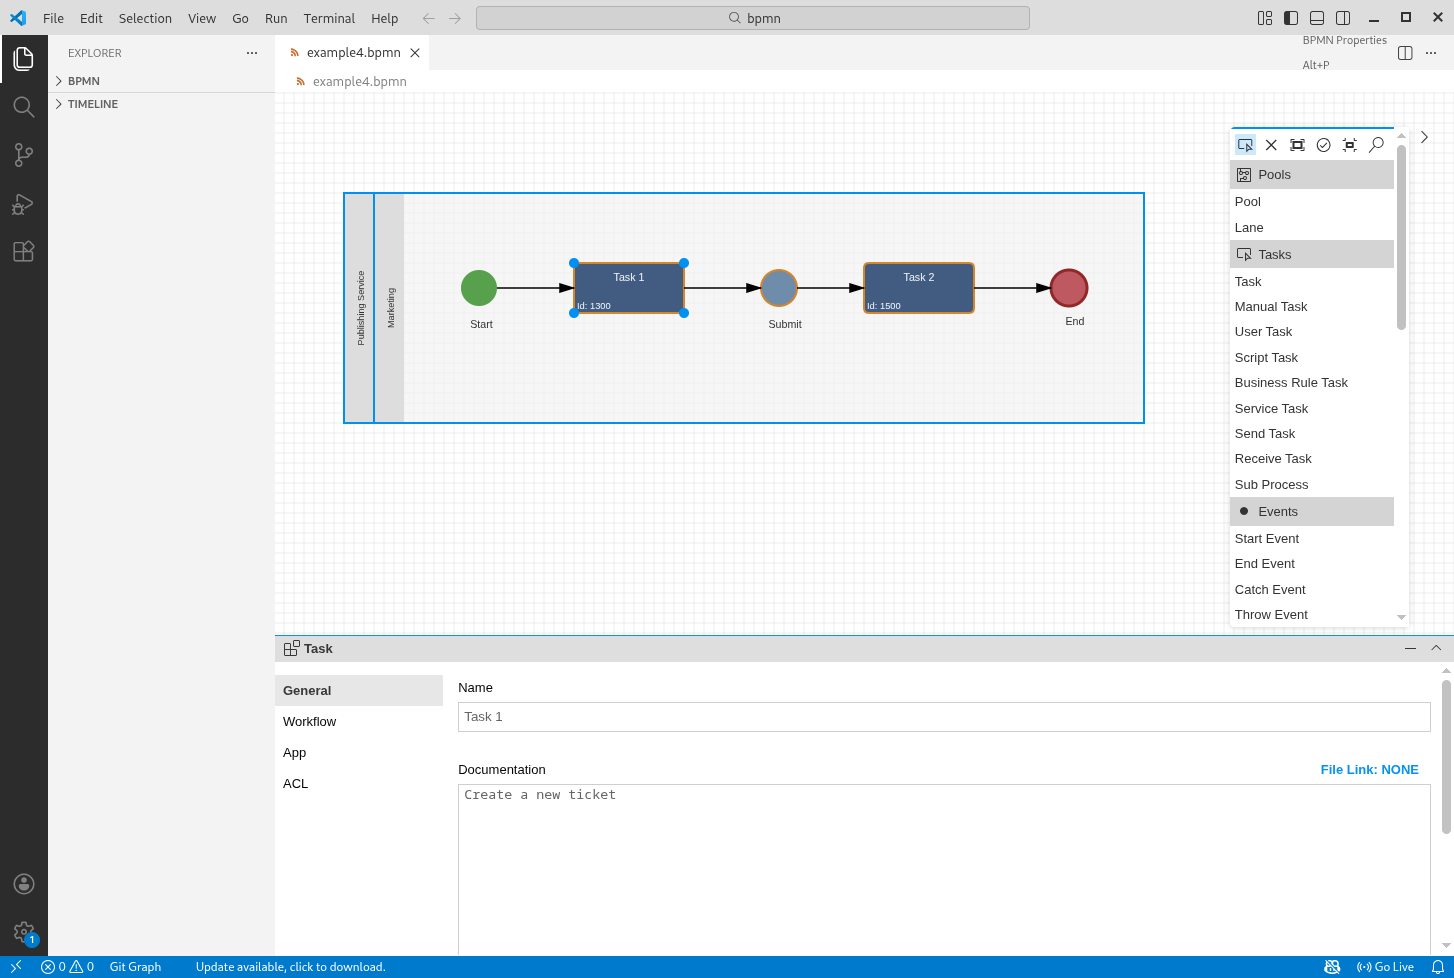Toggle the bottom panel layout button
This screenshot has width=1454, height=978.
1317,18
